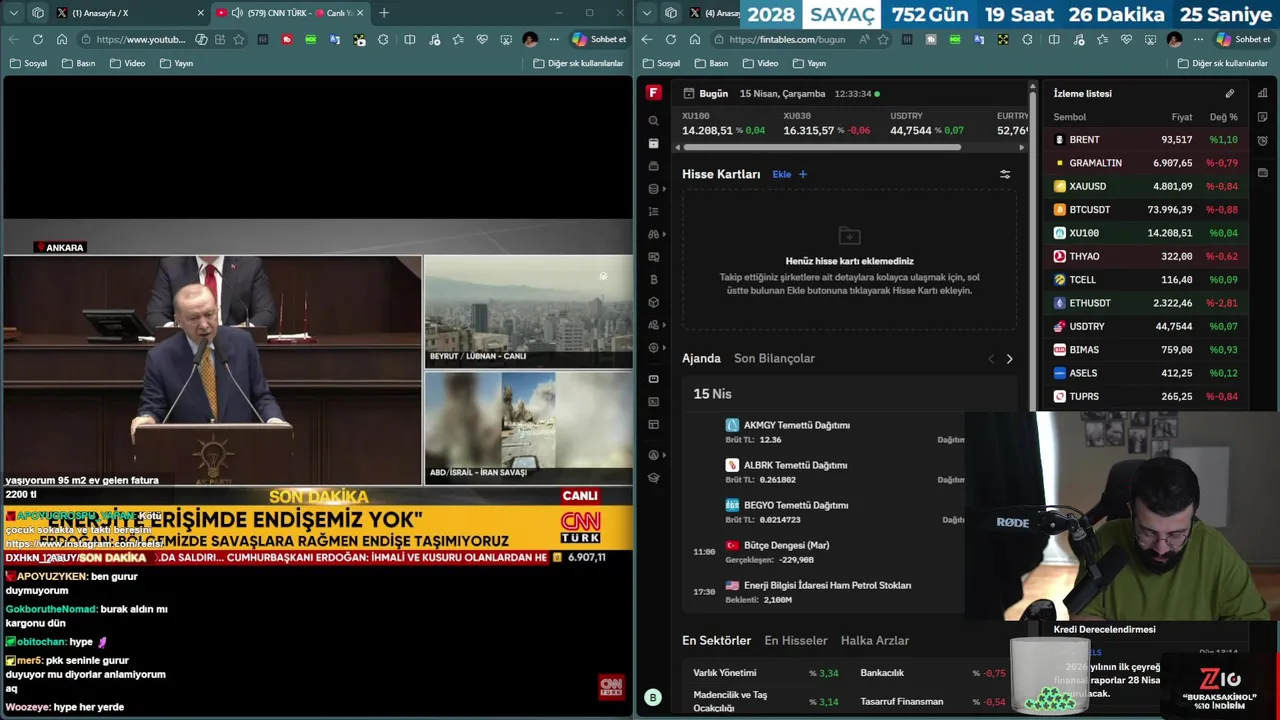Screen dimensions: 1280x720
Task: Go to home in YouTube browser window
Action: point(62,40)
